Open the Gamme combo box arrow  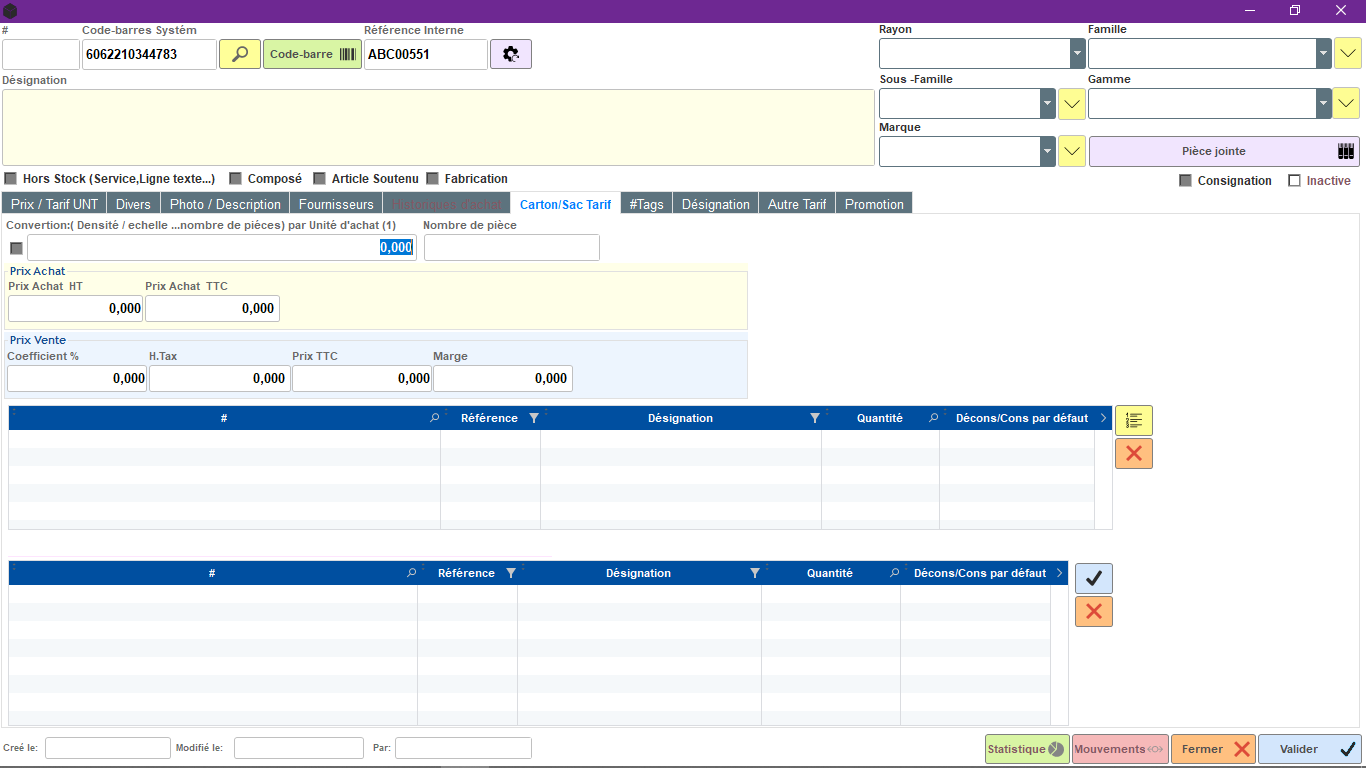pos(1324,103)
